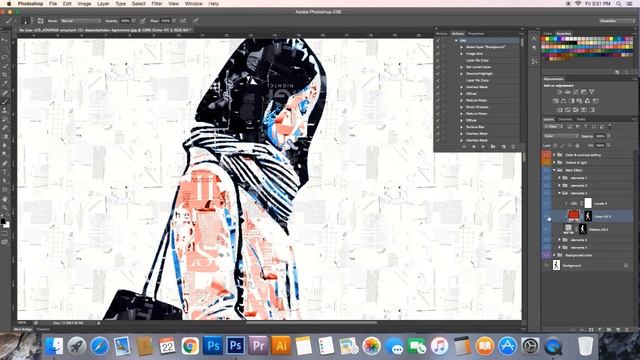Click the Background layer thumbnail
This screenshot has height=360, width=640.
(556, 265)
